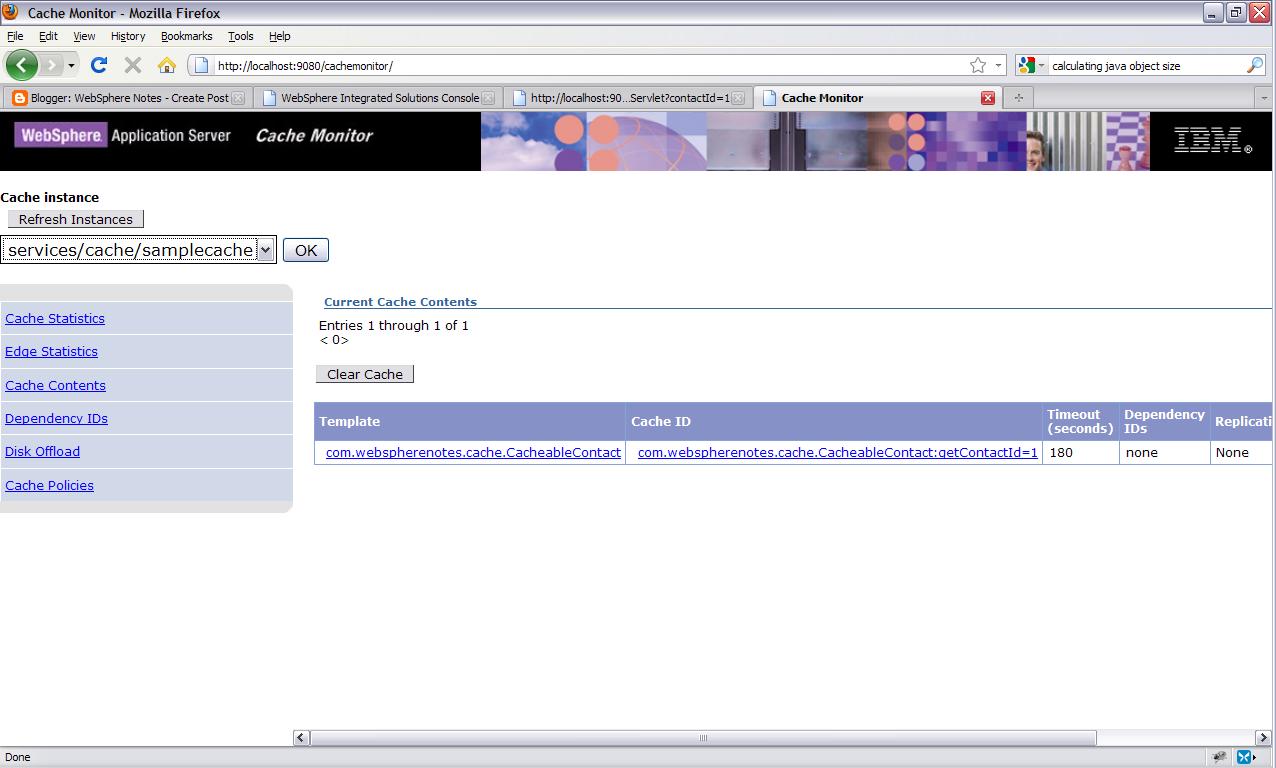1276x768 pixels.
Task: Go back with the green Back arrow
Action: [x=21, y=65]
